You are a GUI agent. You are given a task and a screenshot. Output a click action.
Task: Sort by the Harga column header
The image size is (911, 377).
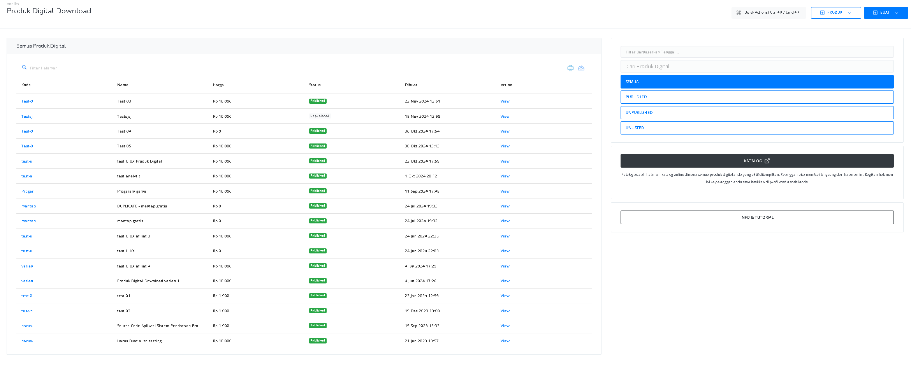[218, 85]
